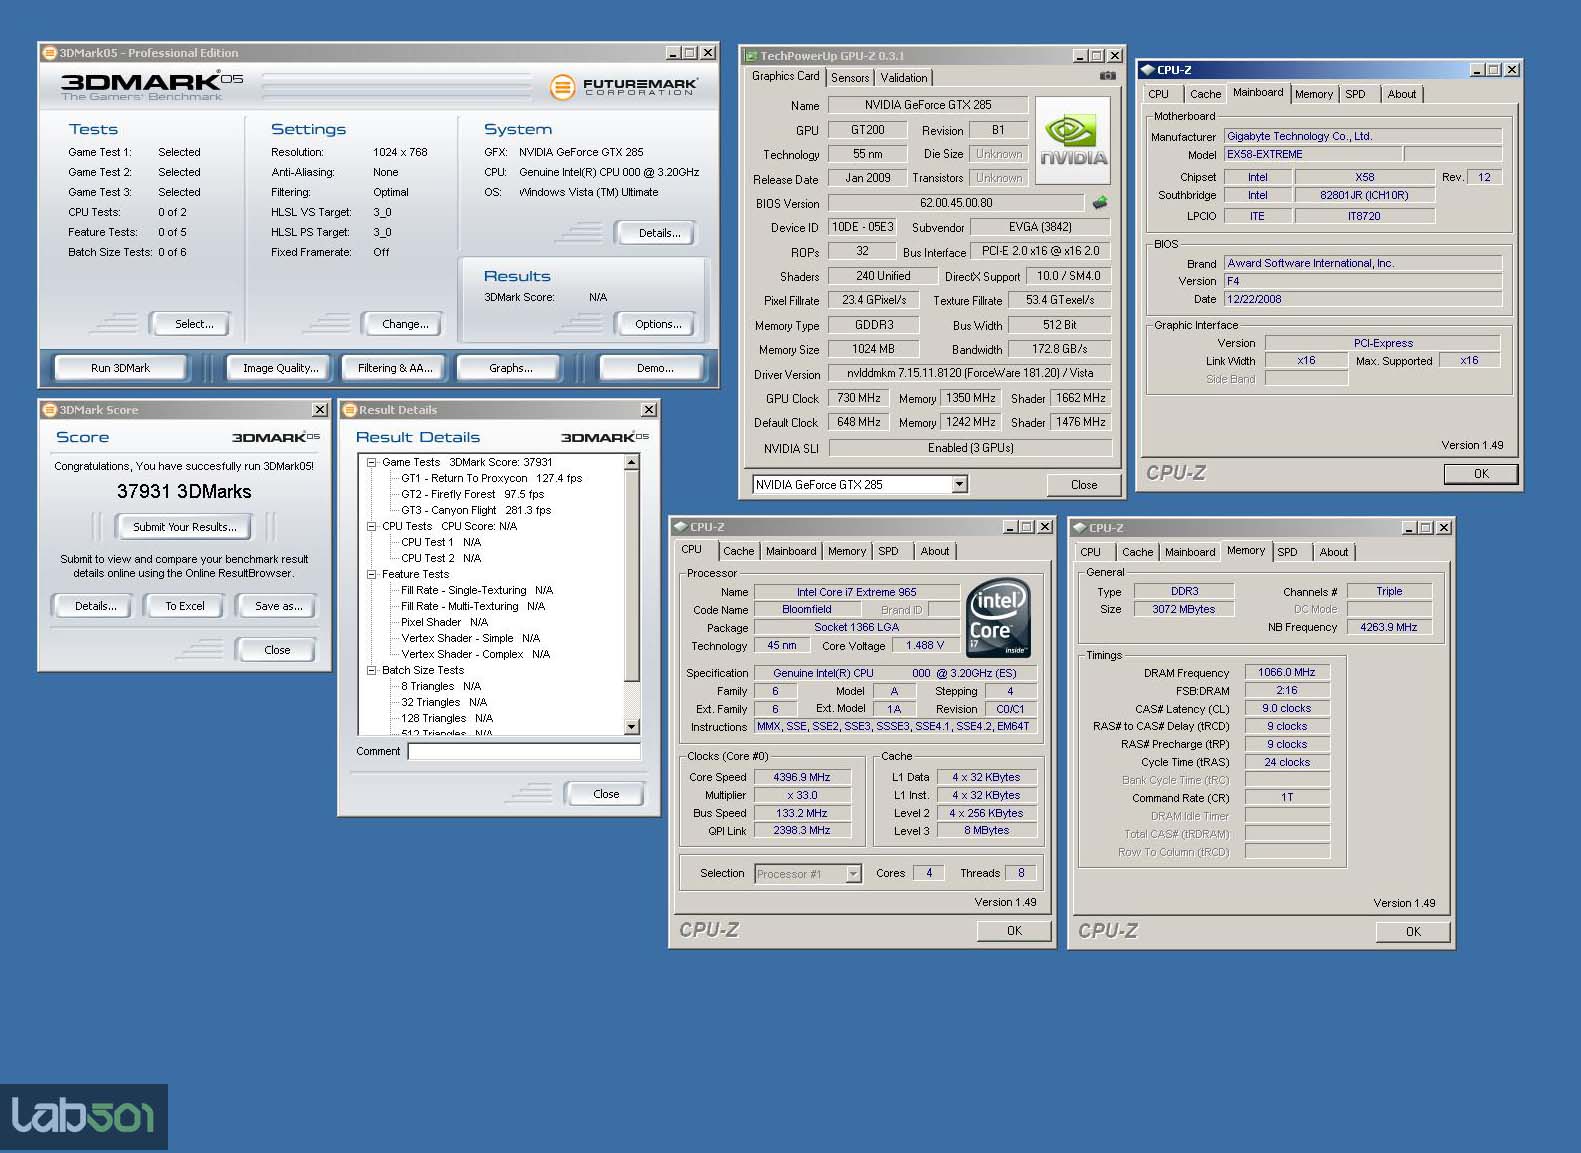
Task: Click the 3DMark05 title bar app icon
Action: point(49,53)
